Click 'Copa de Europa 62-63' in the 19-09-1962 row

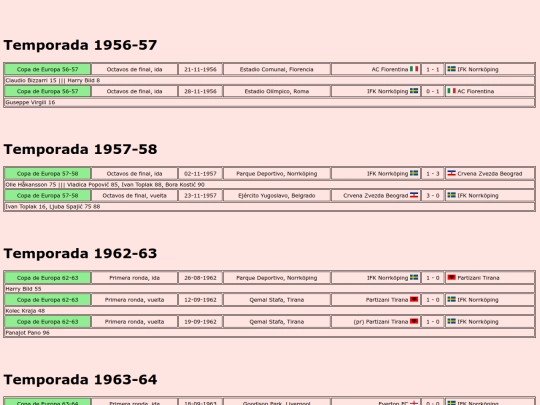[x=48, y=322]
